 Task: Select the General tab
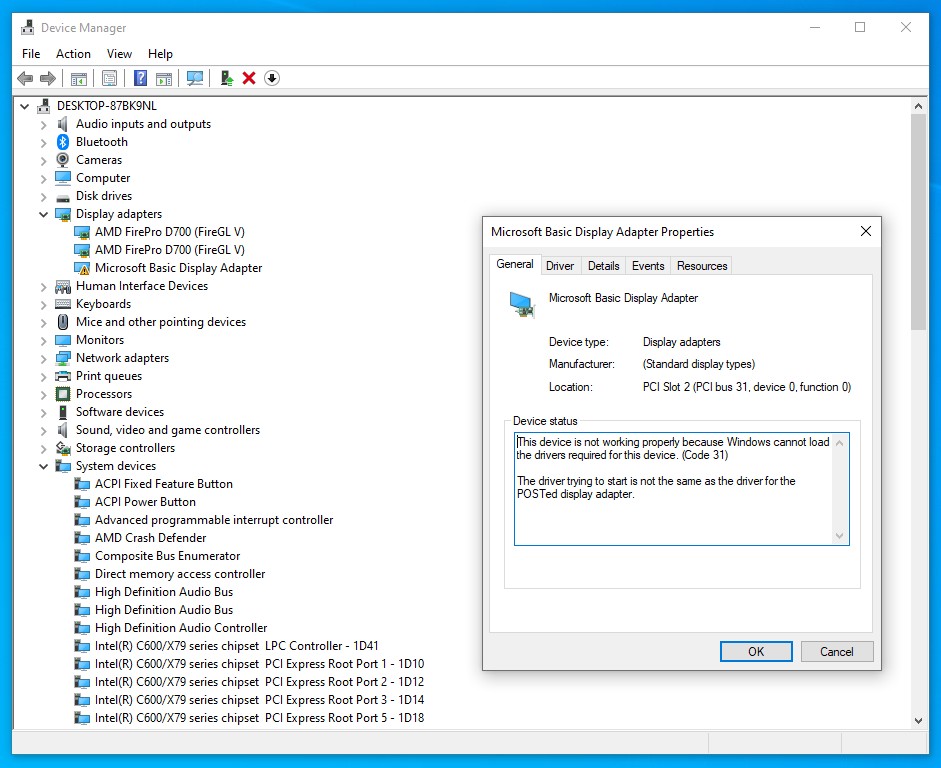(515, 264)
